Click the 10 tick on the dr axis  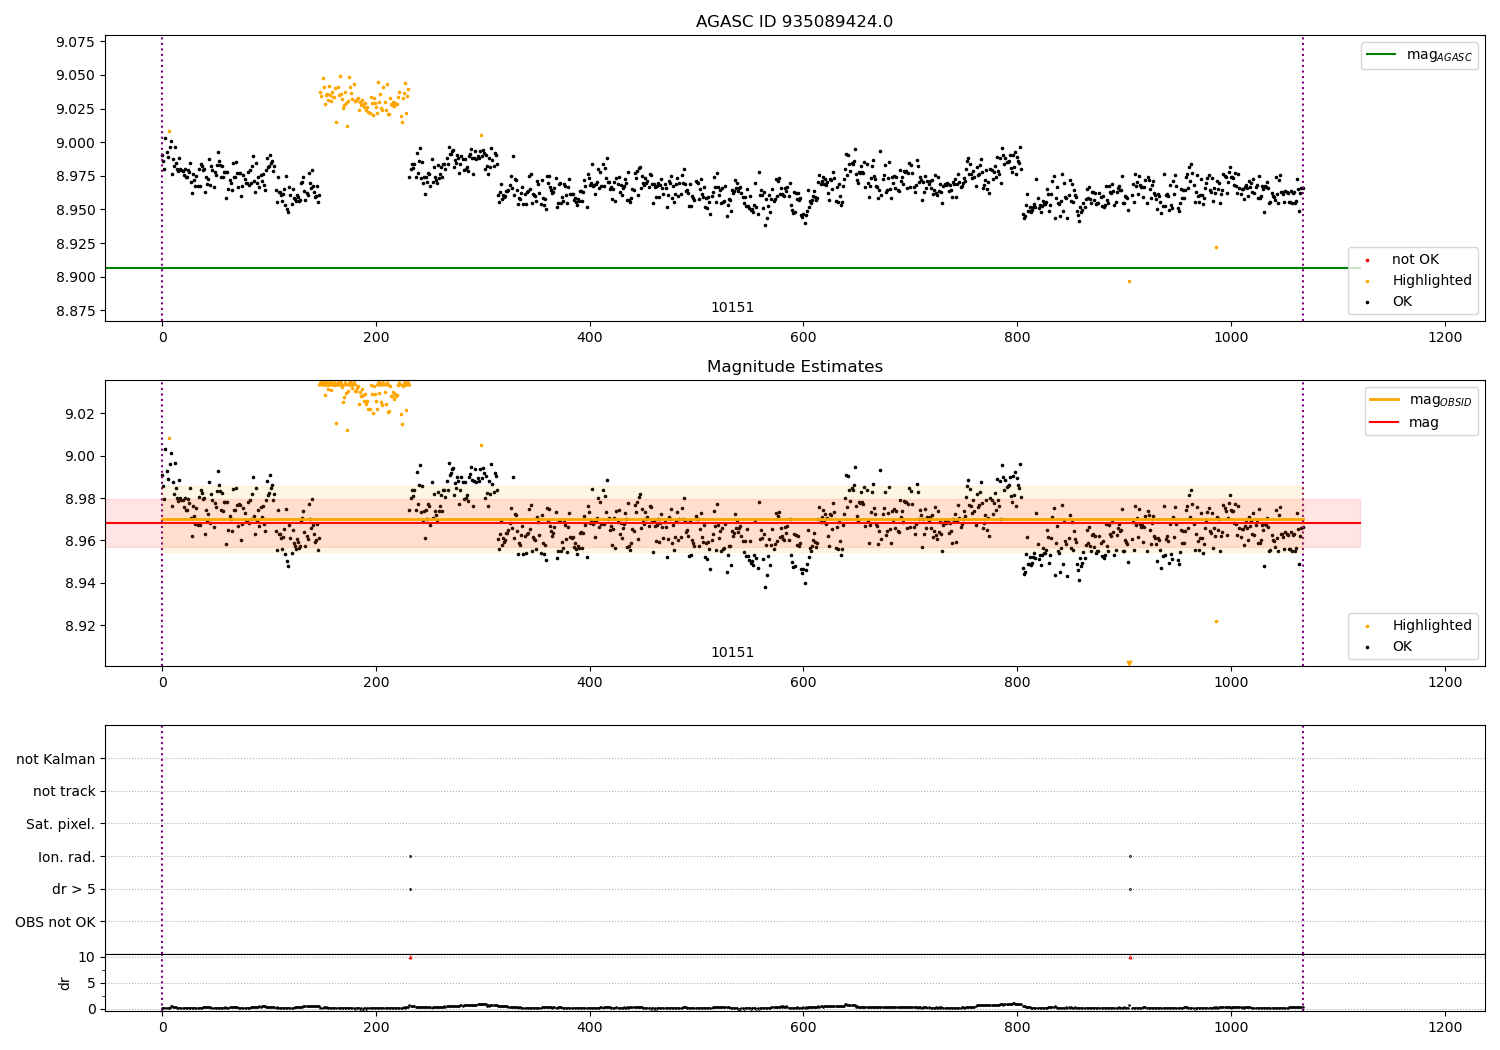87,957
